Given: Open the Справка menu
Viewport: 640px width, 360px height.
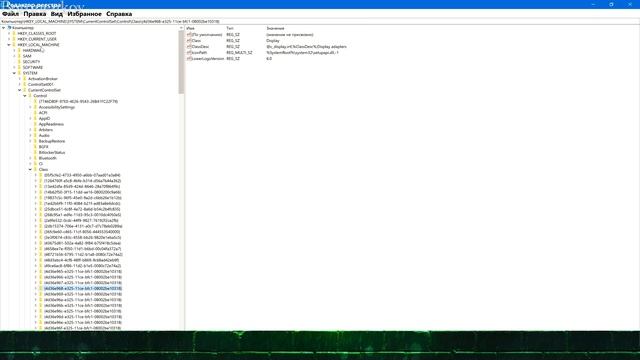Looking at the screenshot, I should tap(119, 14).
